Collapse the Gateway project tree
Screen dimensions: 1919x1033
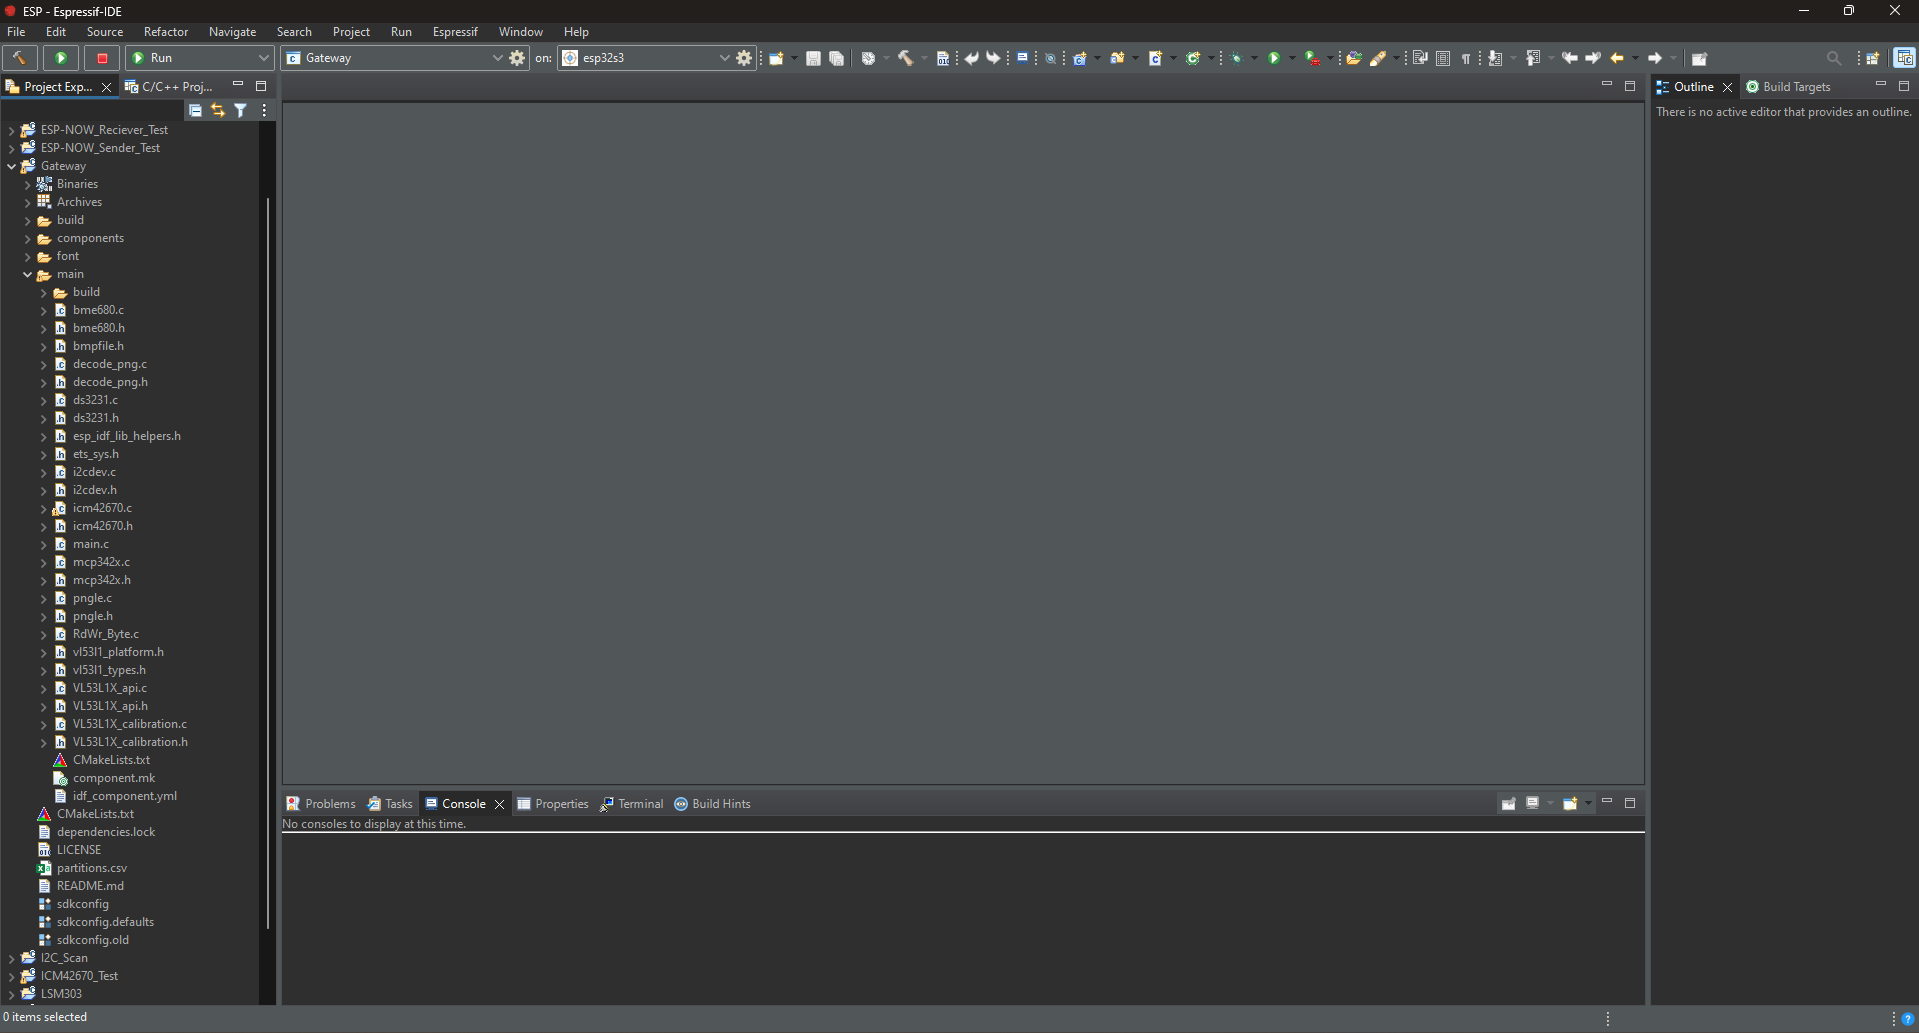tap(12, 166)
